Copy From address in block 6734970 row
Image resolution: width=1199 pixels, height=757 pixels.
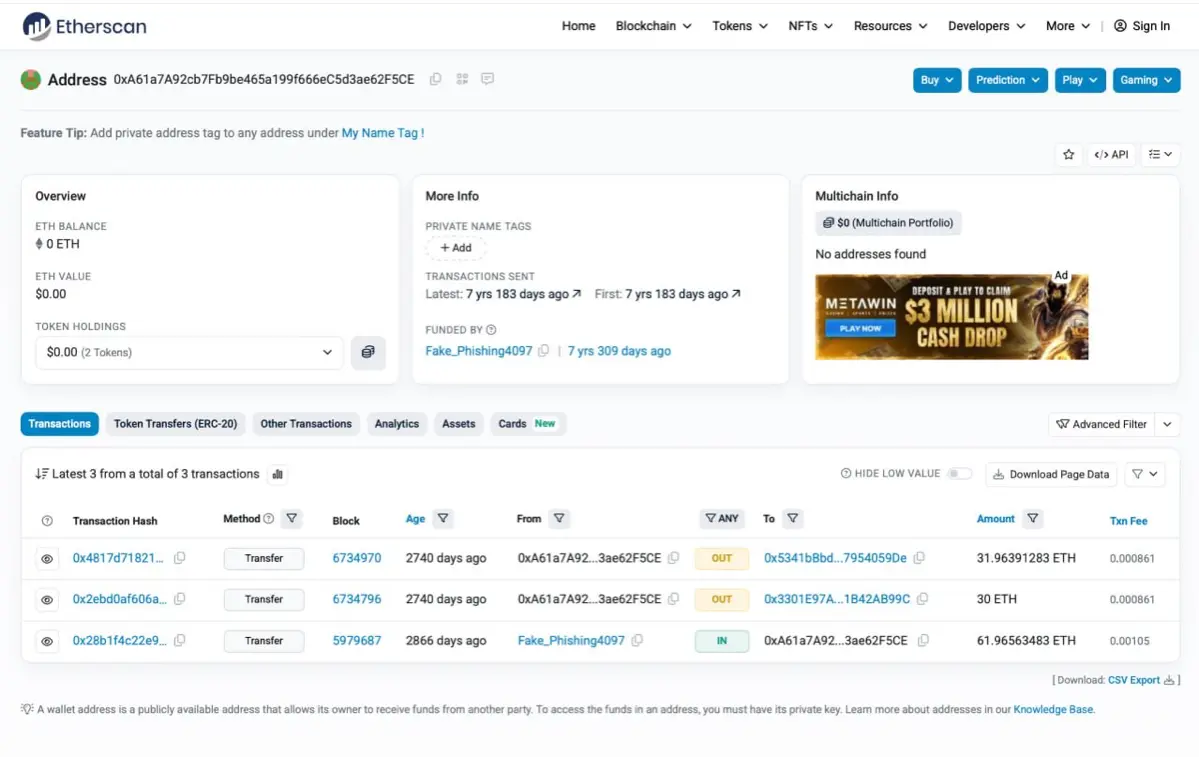coord(673,558)
